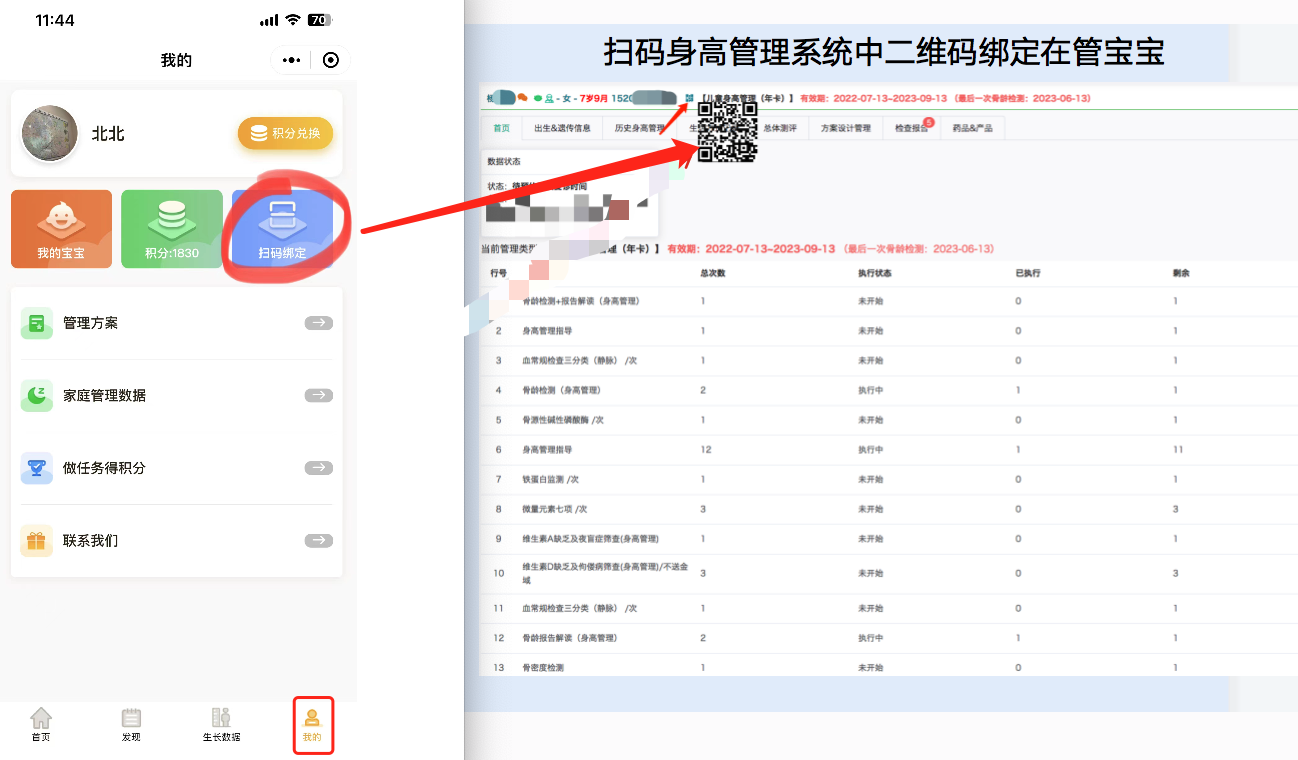The image size is (1298, 760).
Task: Tap the 扫码绑定 scan-to-bind card
Action: click(282, 229)
